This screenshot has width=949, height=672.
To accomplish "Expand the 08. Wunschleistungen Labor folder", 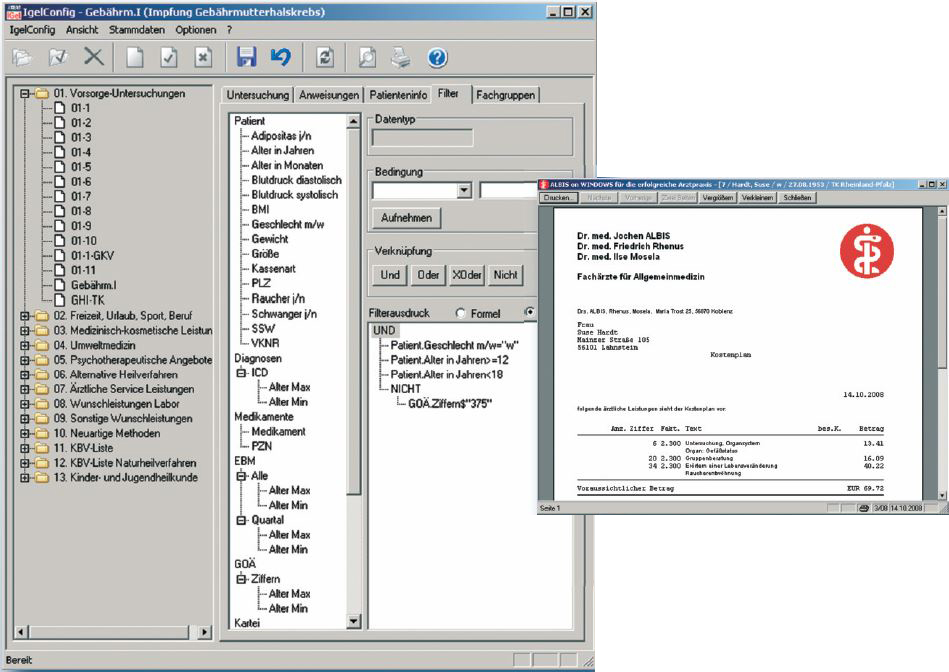I will pos(25,404).
